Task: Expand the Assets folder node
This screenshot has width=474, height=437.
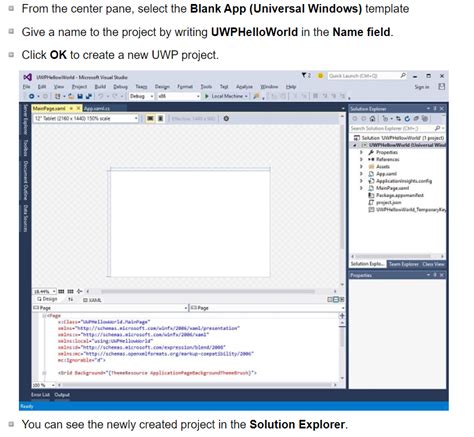Action: click(x=361, y=167)
